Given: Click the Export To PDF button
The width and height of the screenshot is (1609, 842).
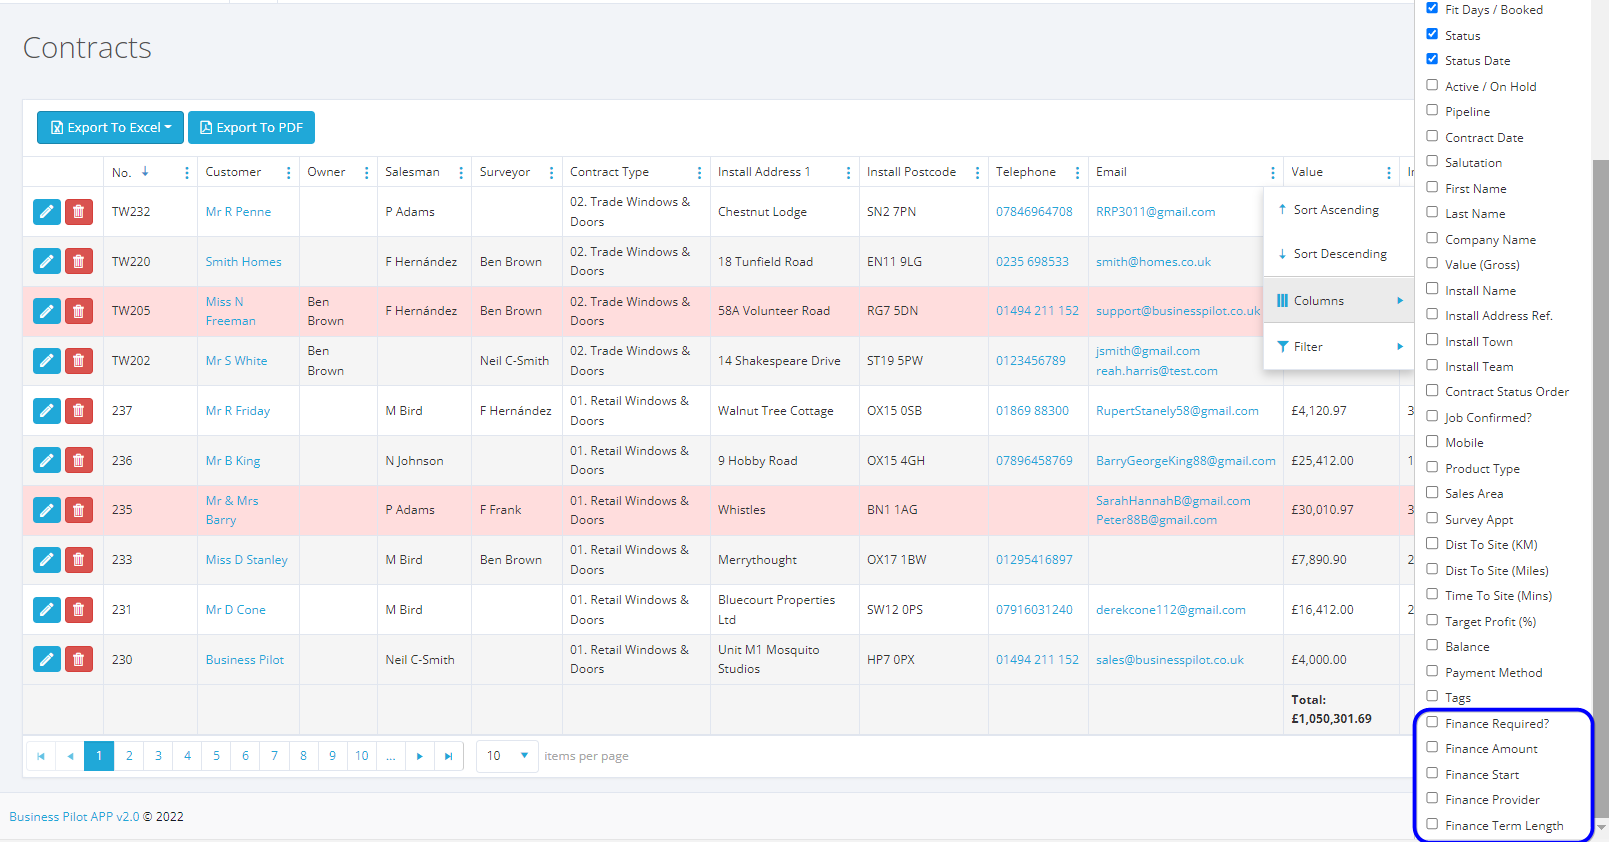Looking at the screenshot, I should coord(251,128).
